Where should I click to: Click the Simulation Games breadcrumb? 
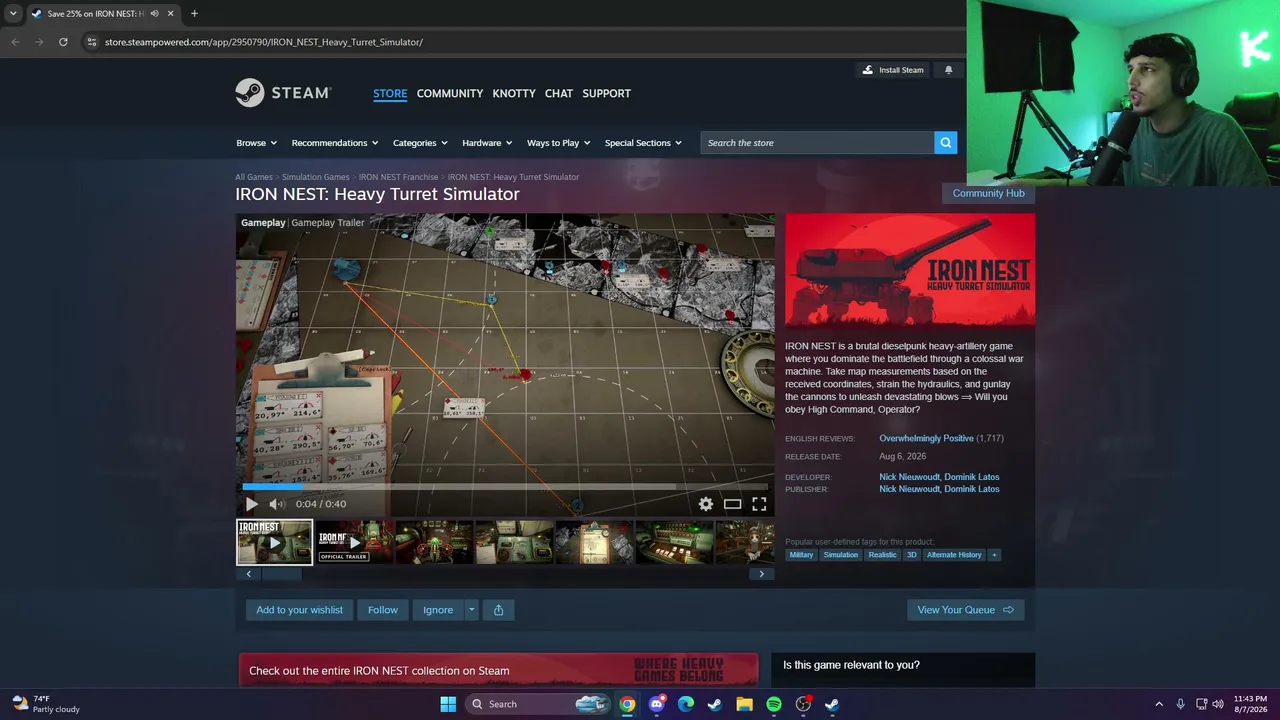pos(316,177)
